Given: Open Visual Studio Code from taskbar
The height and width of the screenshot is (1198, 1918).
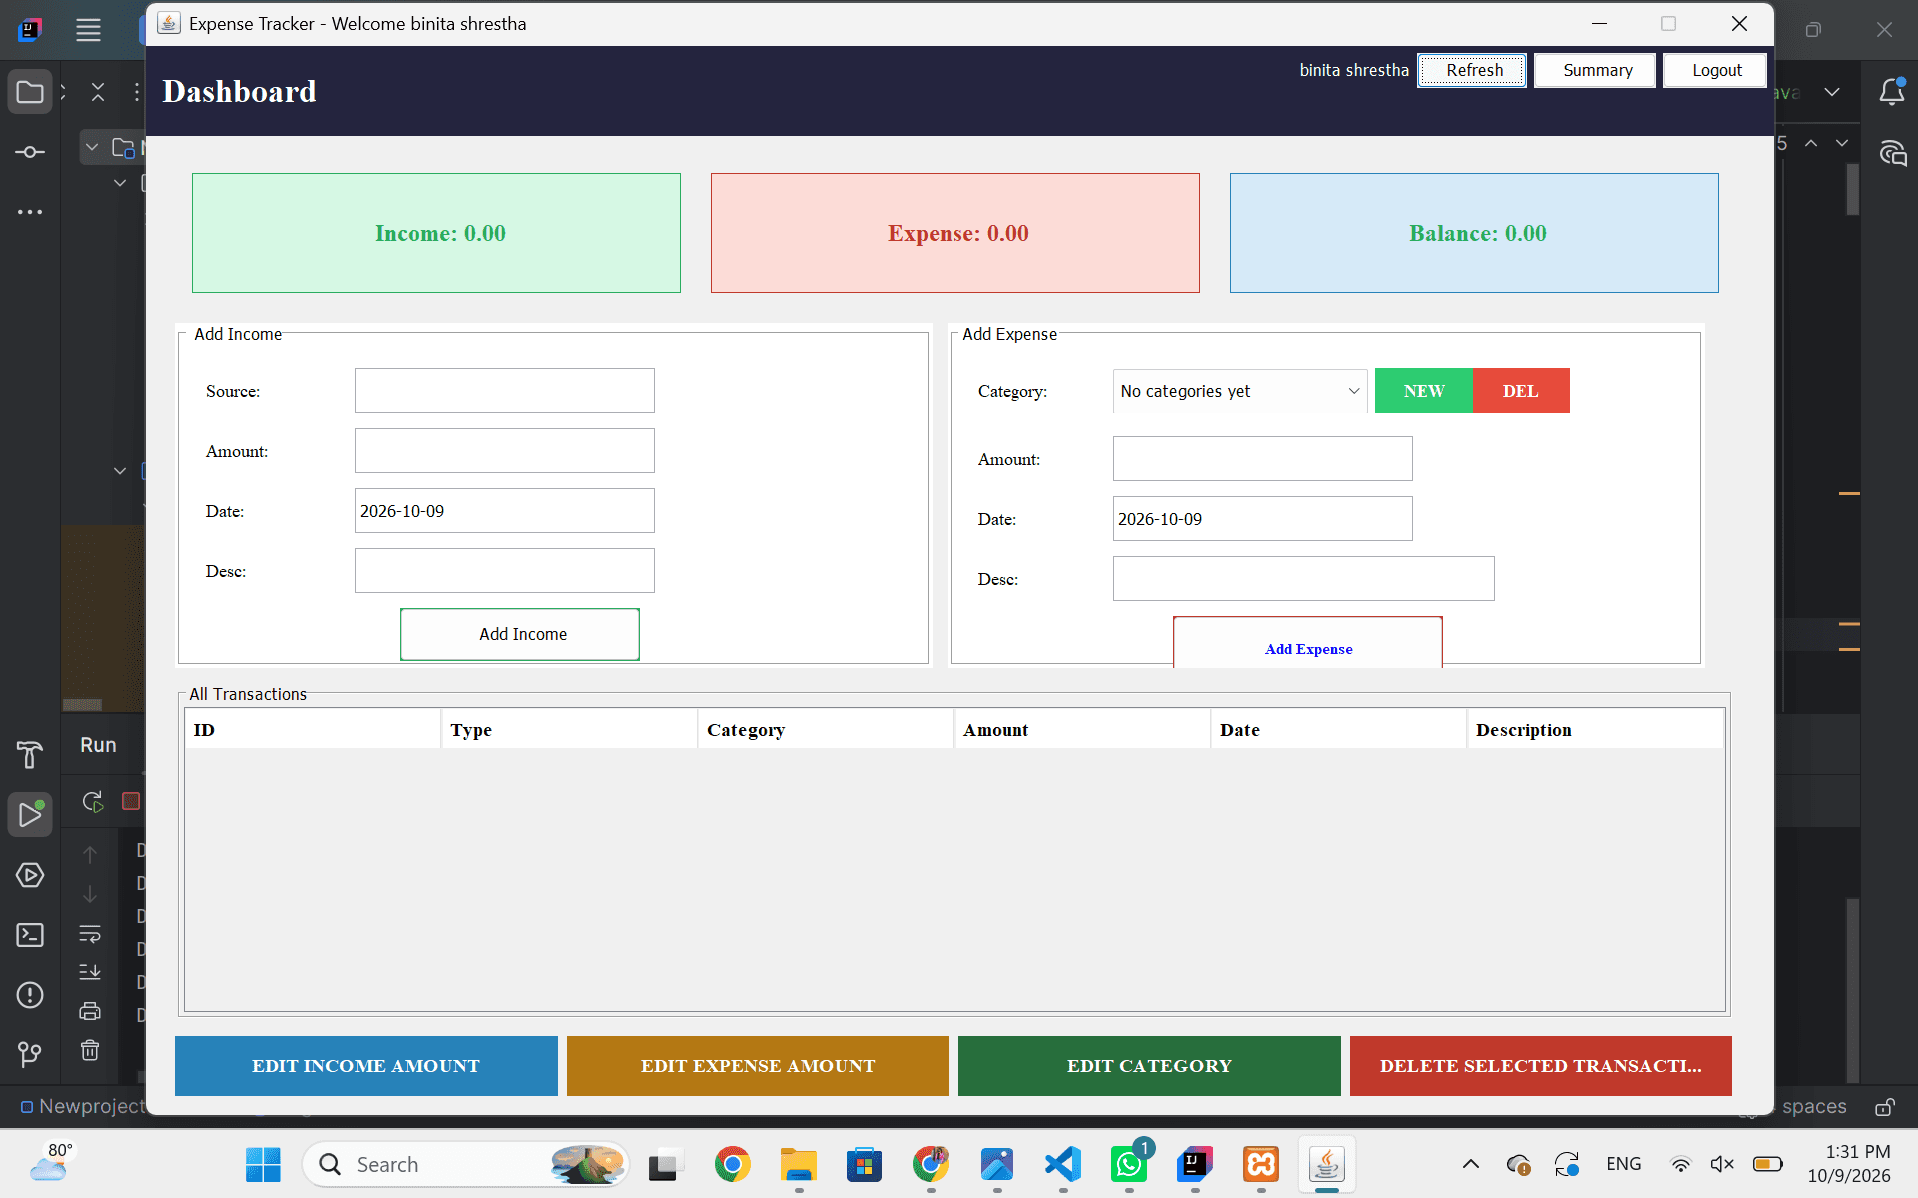Looking at the screenshot, I should click(1063, 1165).
